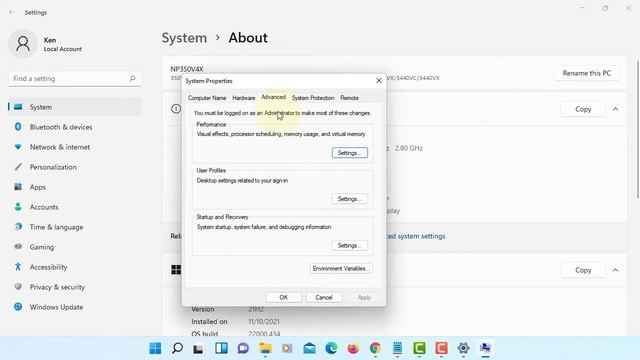Collapse the device specifications section chevron
Screen dimensions: 640x360
[x=615, y=109]
